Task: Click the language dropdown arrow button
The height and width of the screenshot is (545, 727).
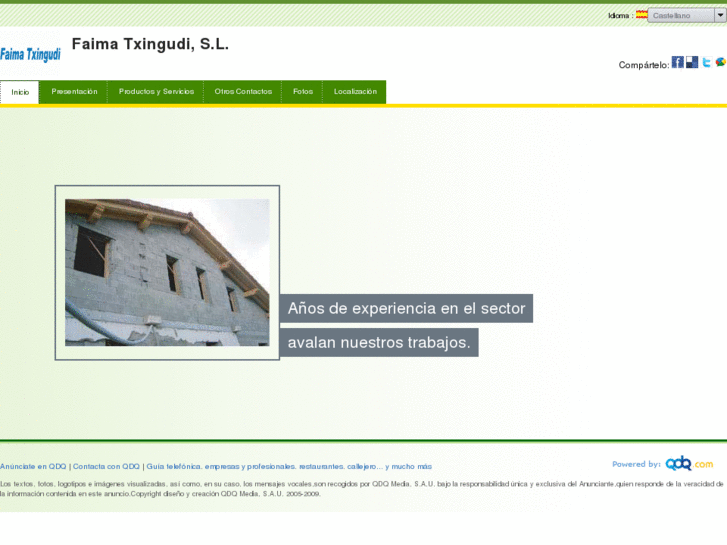Action: 720,15
